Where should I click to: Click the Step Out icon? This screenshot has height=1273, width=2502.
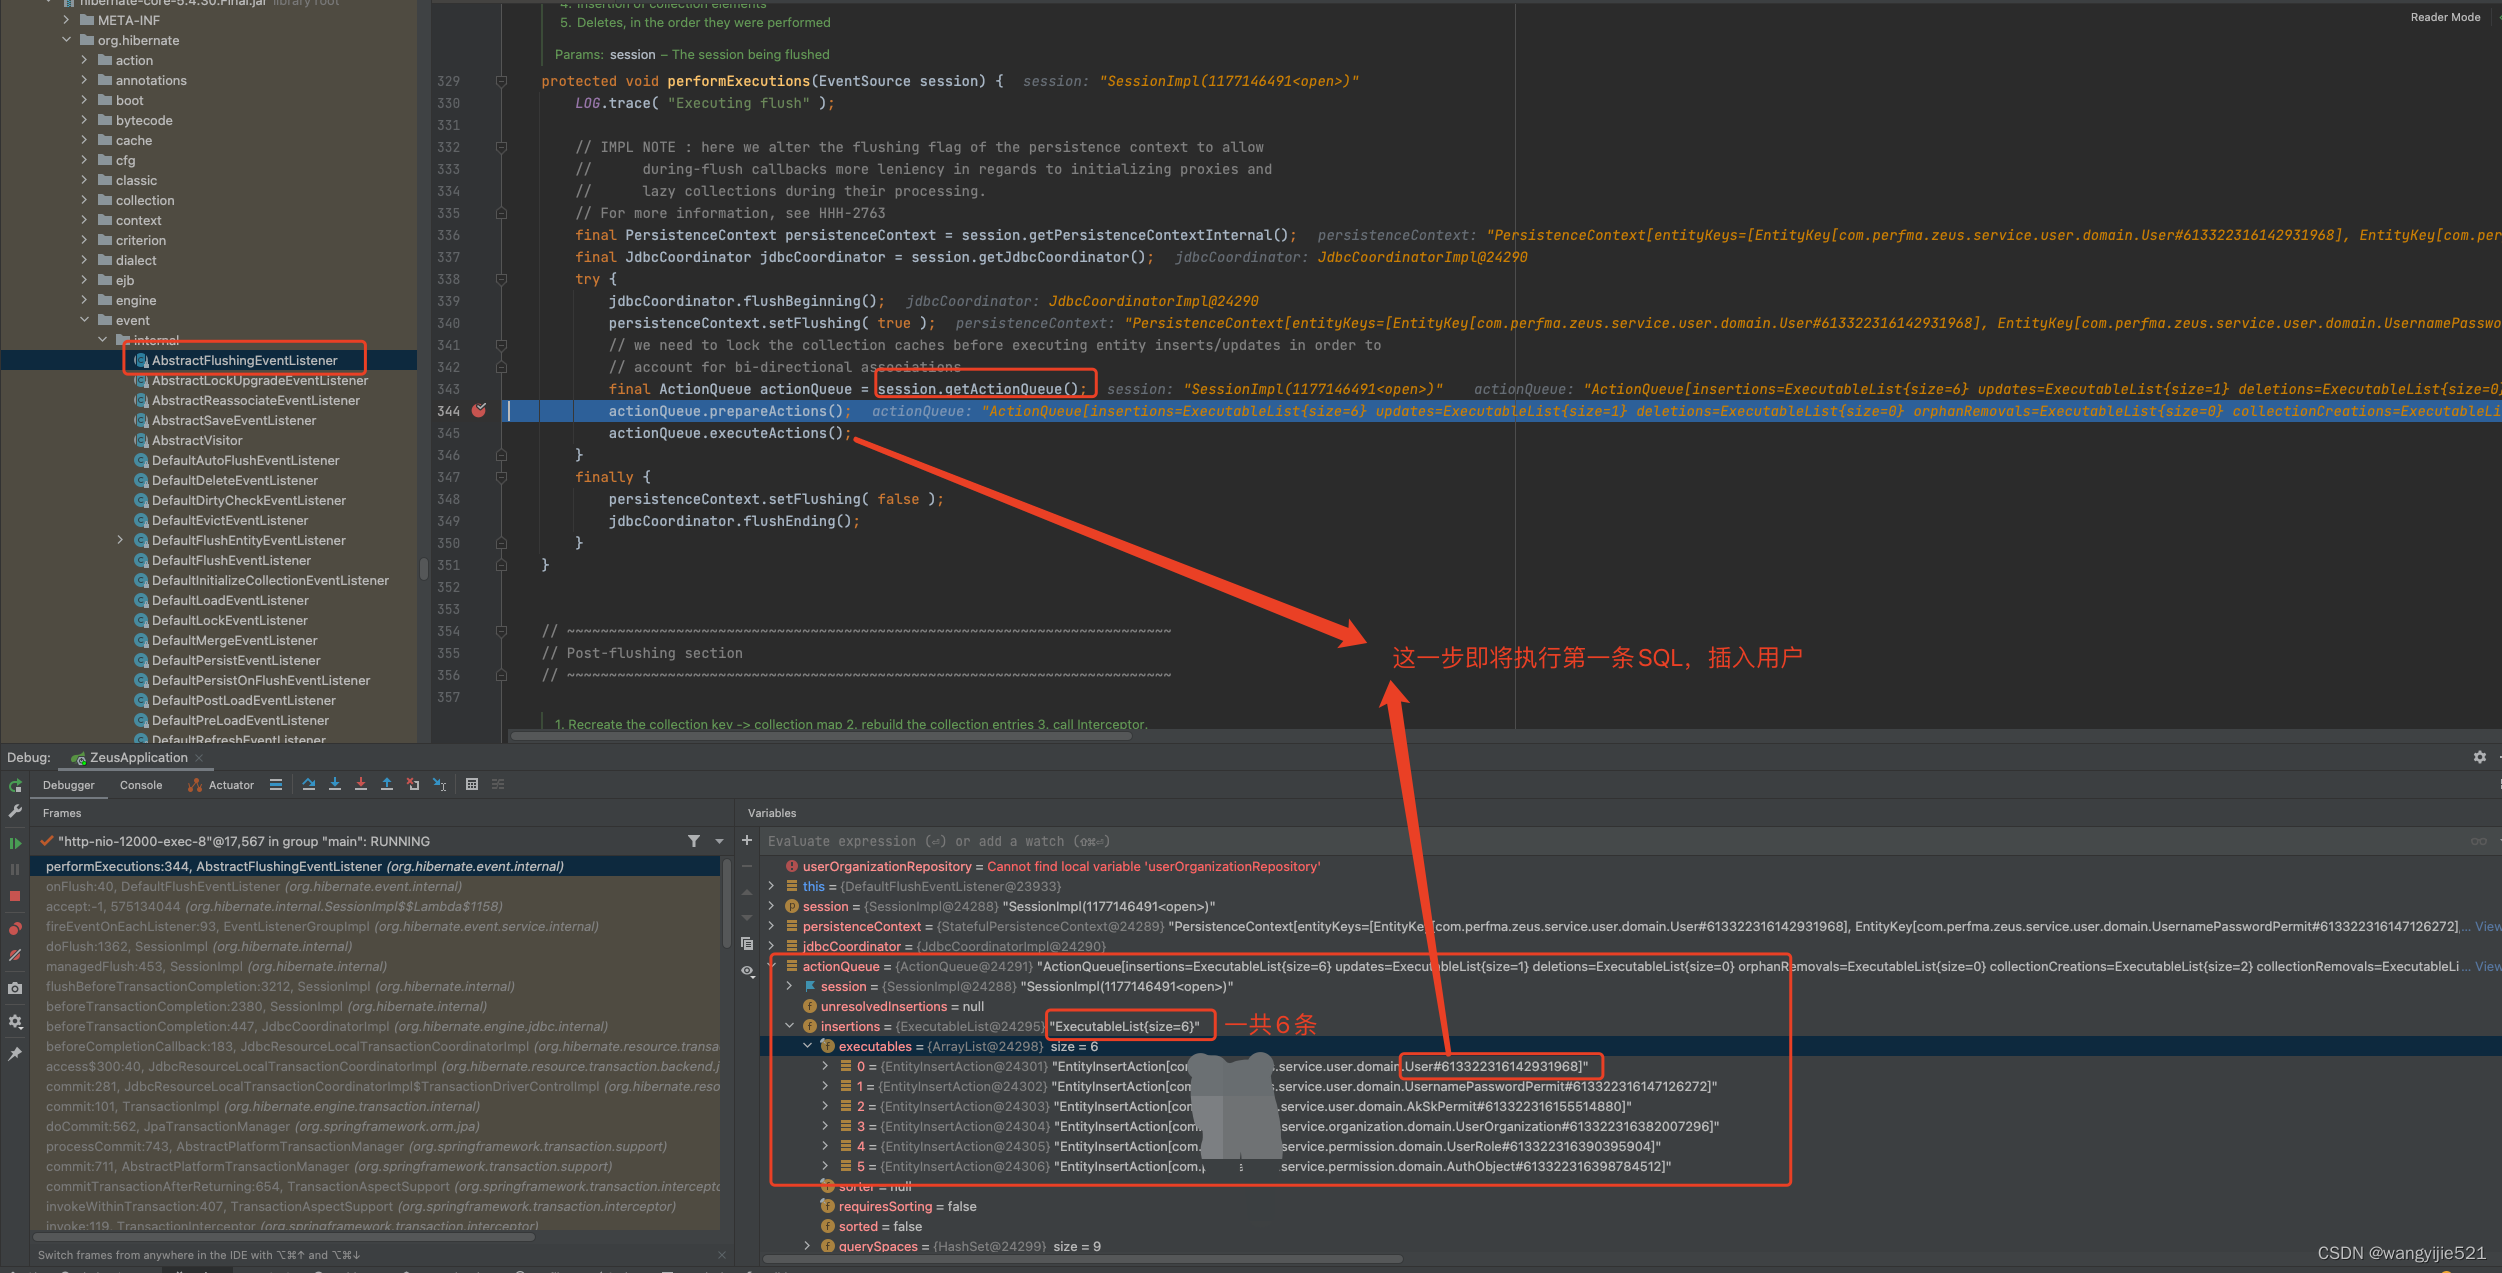click(387, 785)
